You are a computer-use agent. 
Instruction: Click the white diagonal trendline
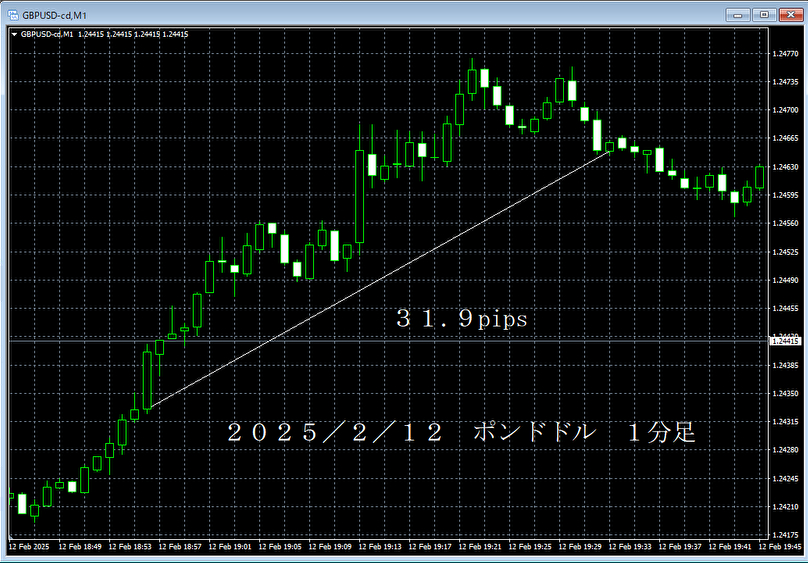coord(380,279)
